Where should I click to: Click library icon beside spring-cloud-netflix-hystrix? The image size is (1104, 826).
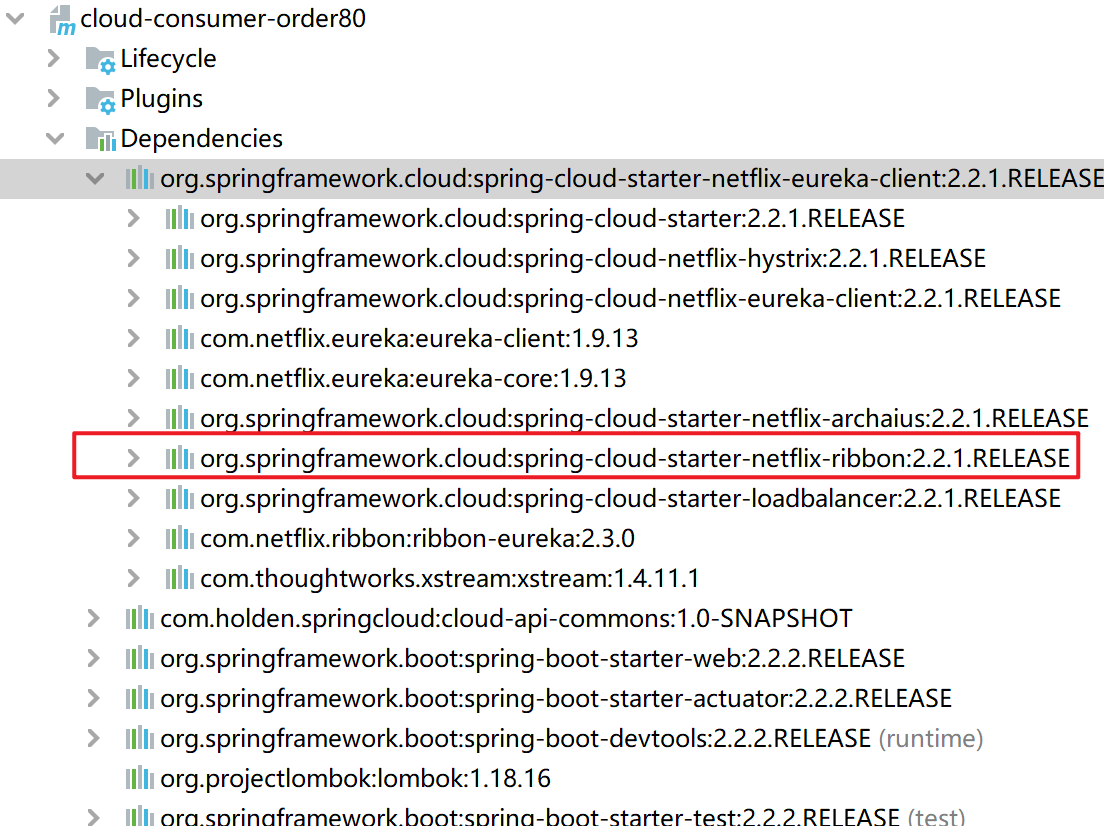(179, 259)
